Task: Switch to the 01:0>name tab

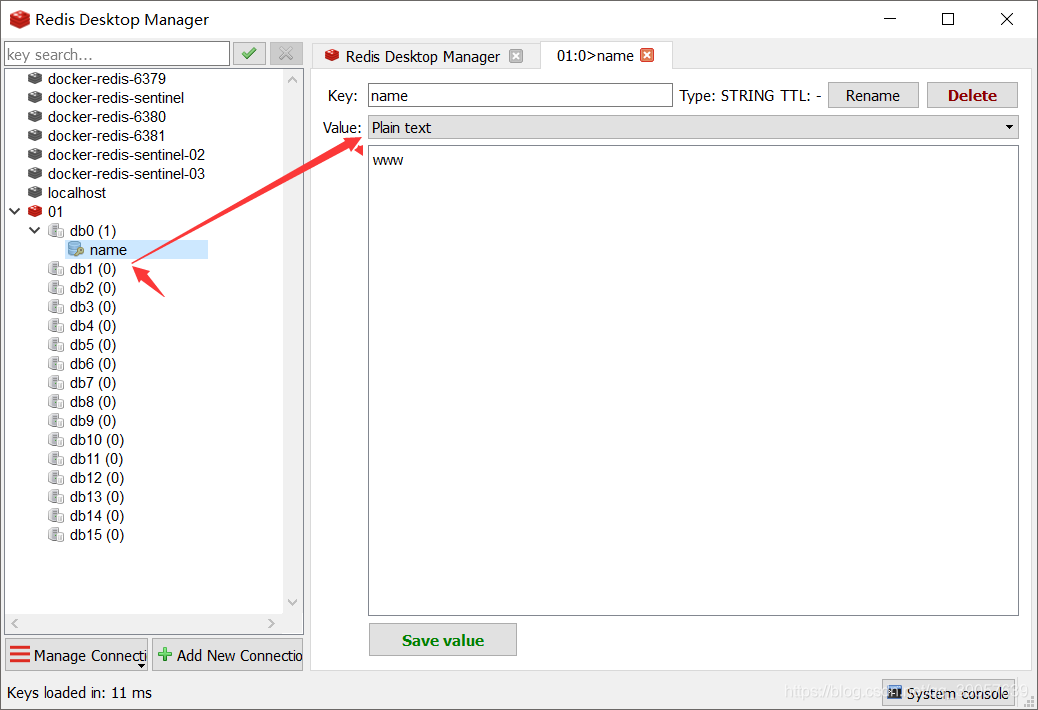Action: click(x=606, y=56)
